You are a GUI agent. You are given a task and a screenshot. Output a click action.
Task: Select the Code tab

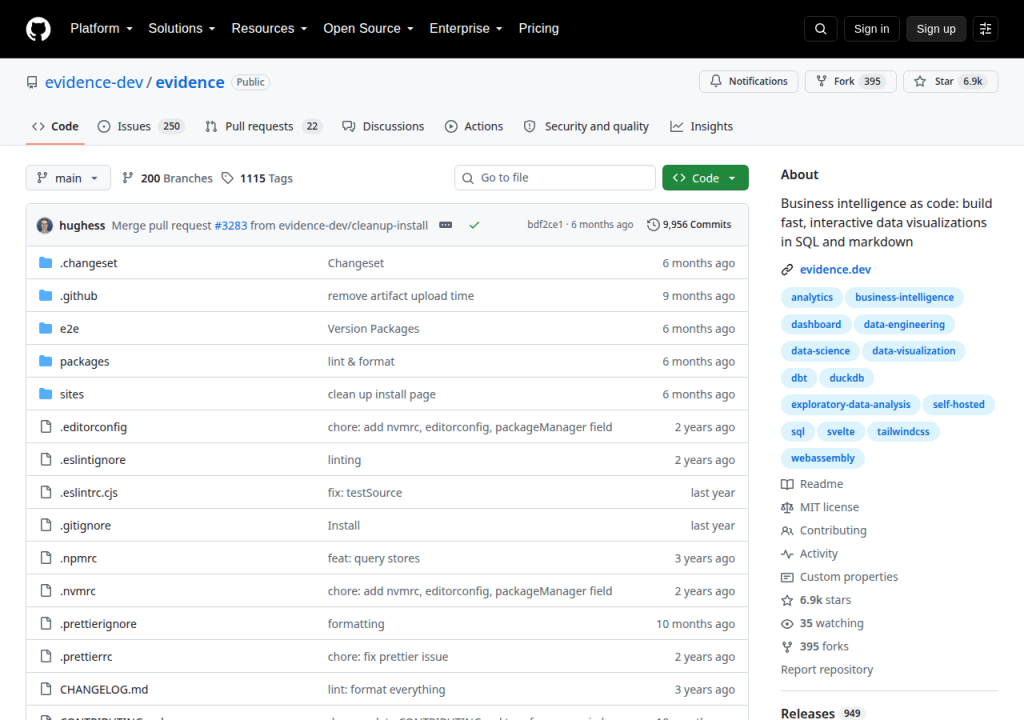(x=56, y=126)
